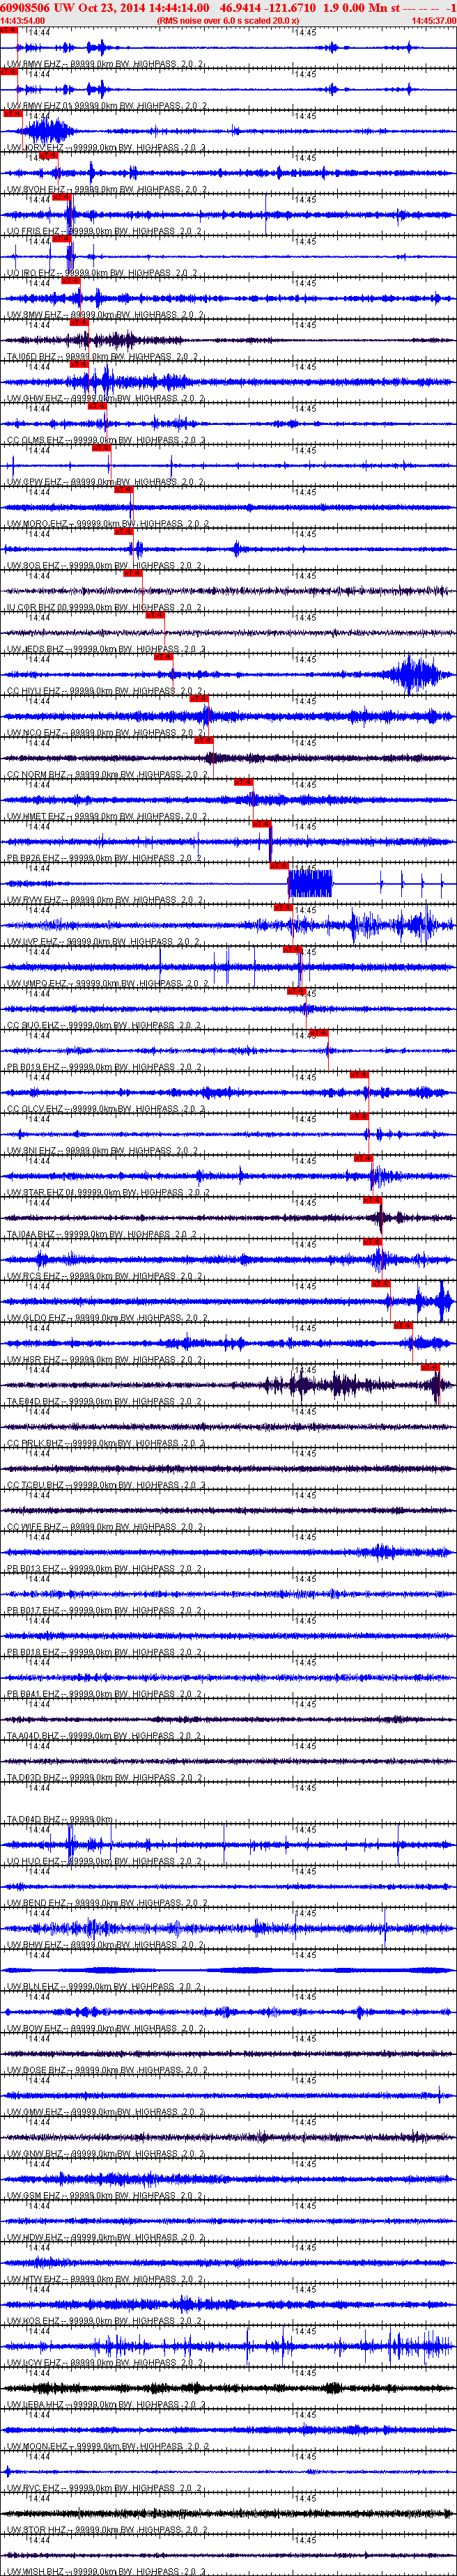Select the UW HDW EHZ station label
The width and height of the screenshot is (457, 2576).
pos(105,2238)
